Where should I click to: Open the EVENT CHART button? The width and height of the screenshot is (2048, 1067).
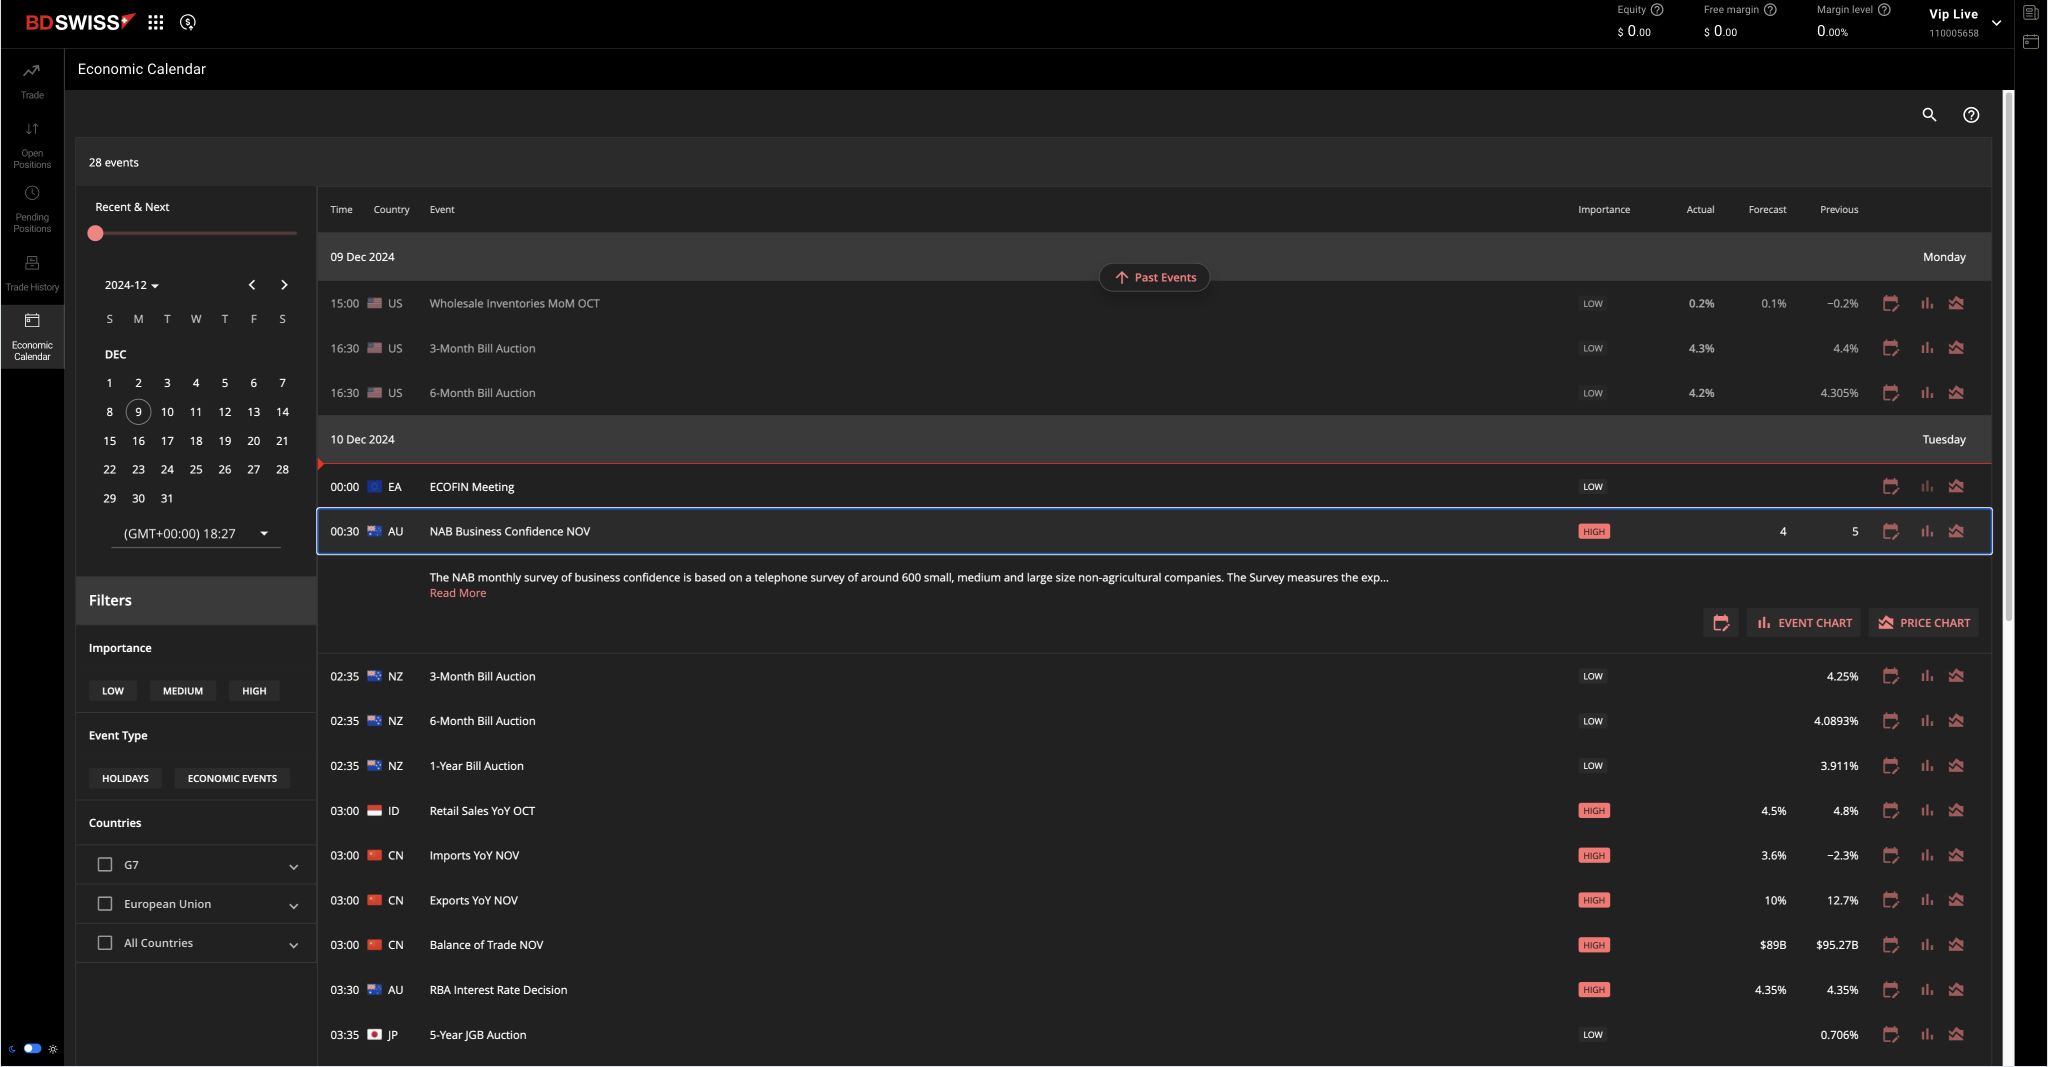click(x=1804, y=623)
